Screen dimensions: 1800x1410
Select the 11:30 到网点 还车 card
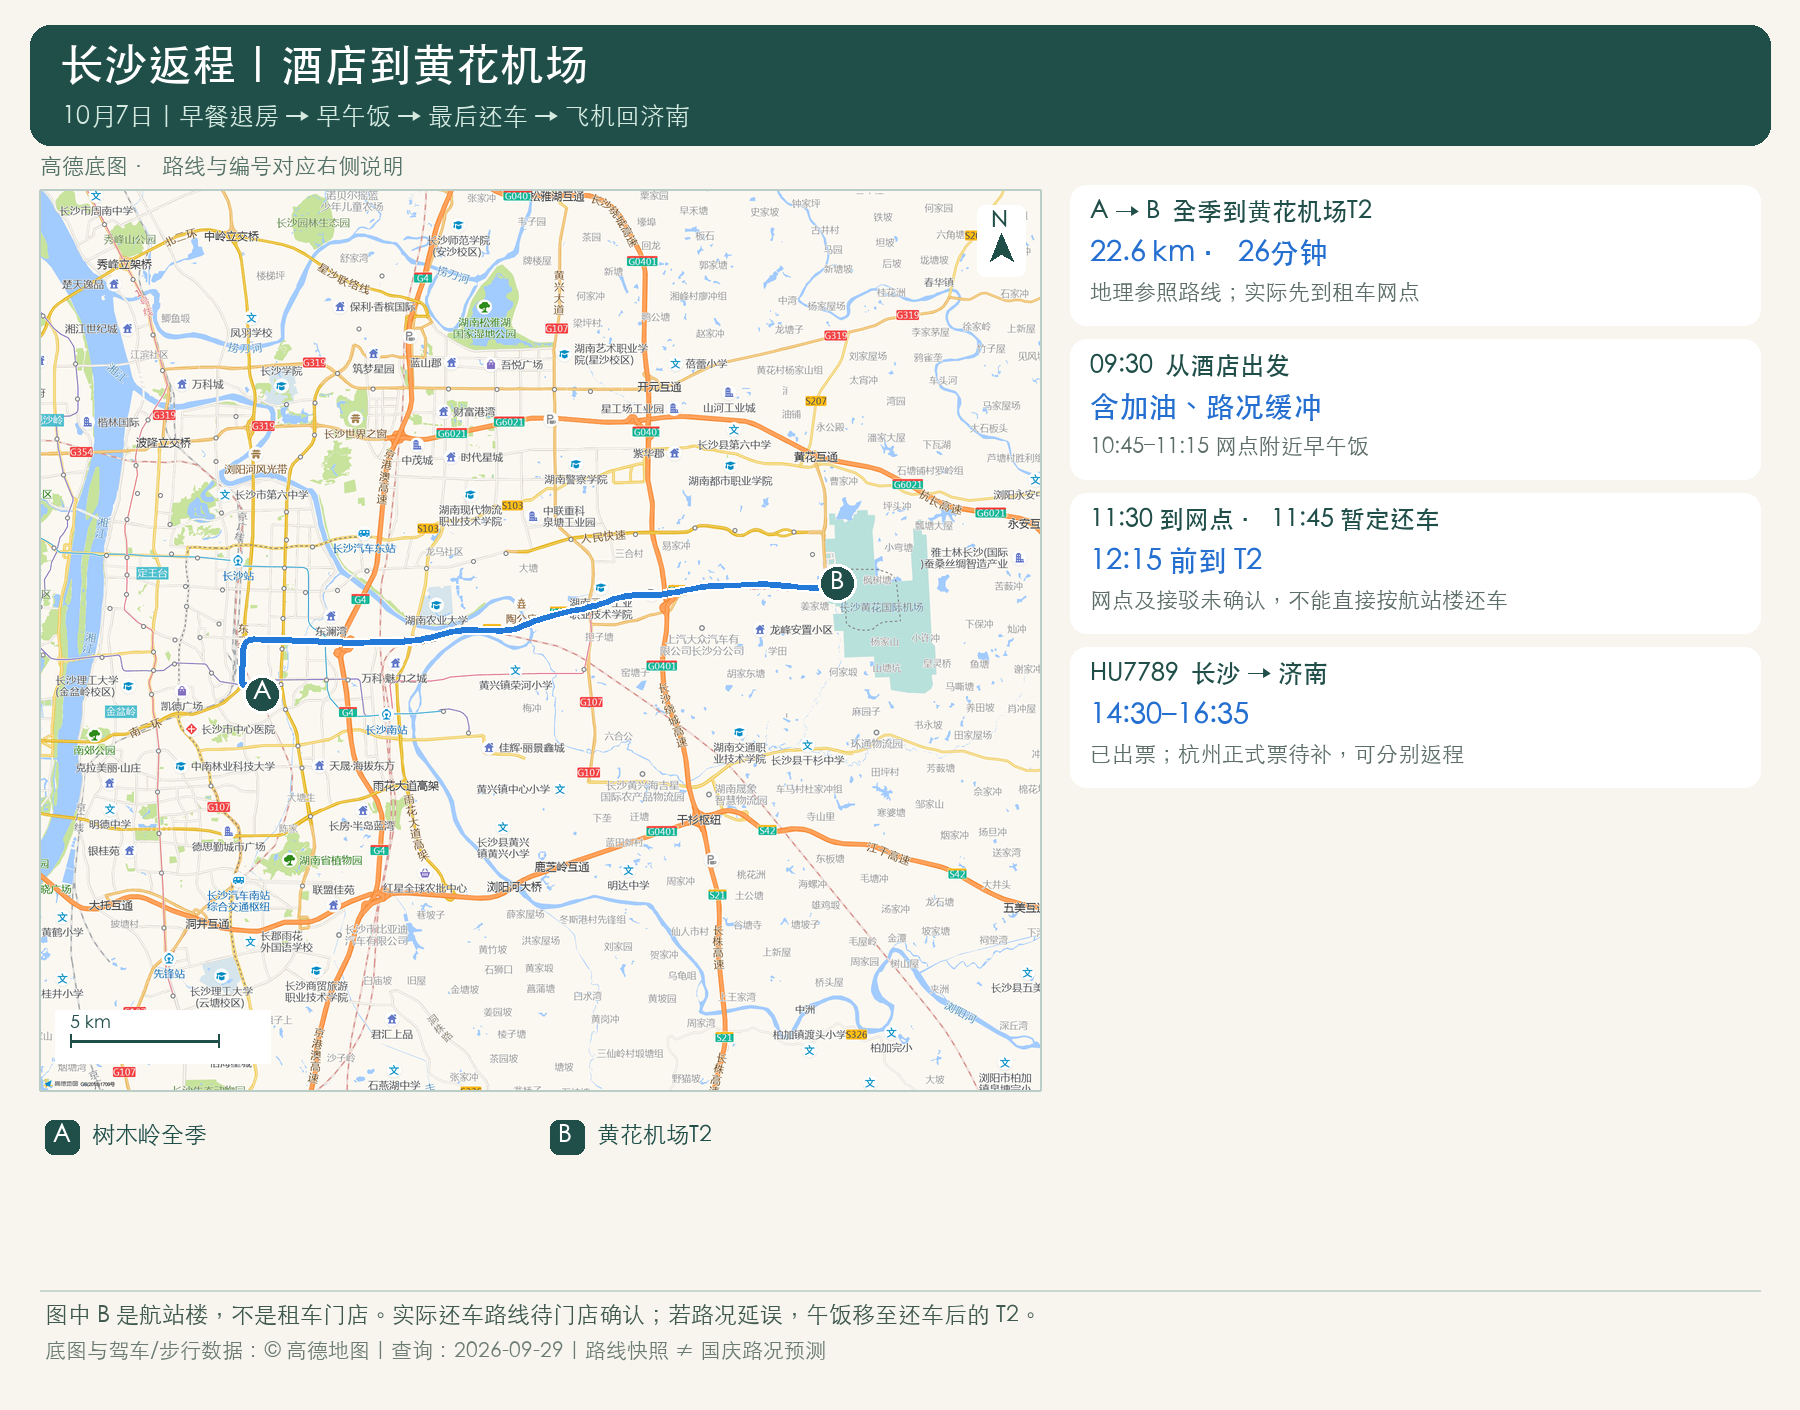pyautogui.click(x=1415, y=563)
